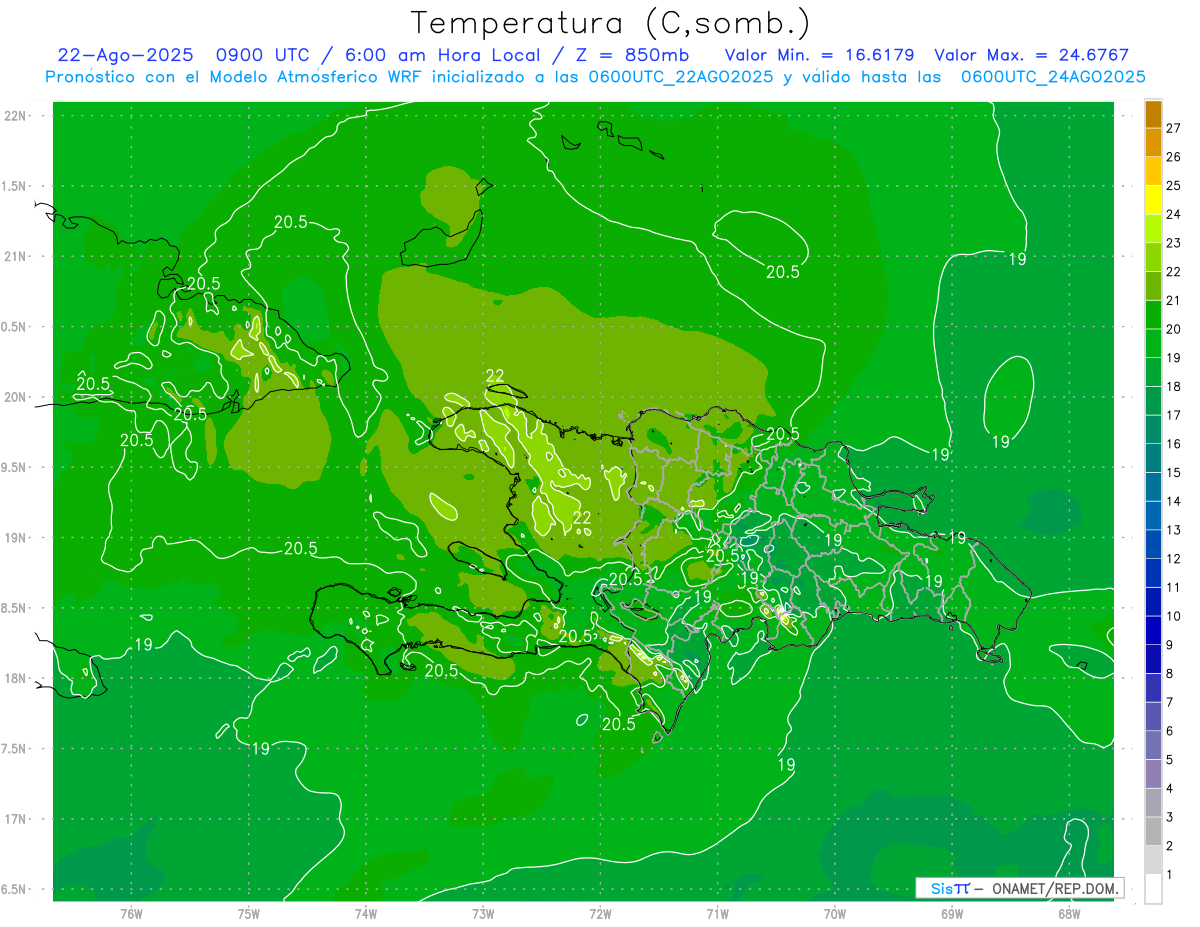Click the light gray swatch beside label 2

point(1153,860)
